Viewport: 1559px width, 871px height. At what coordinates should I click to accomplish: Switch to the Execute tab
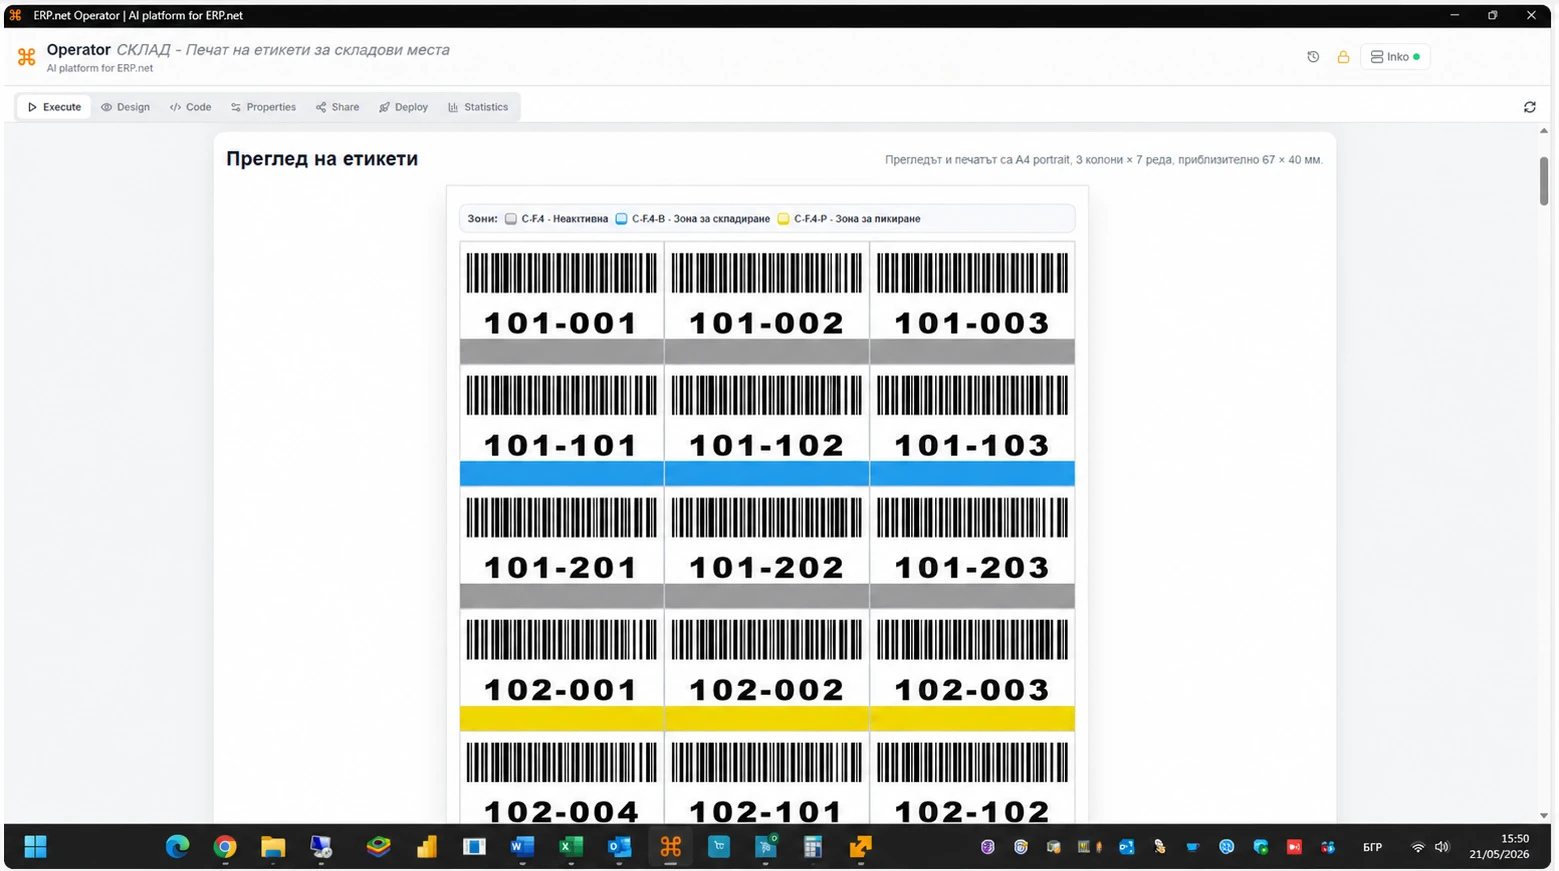click(54, 107)
